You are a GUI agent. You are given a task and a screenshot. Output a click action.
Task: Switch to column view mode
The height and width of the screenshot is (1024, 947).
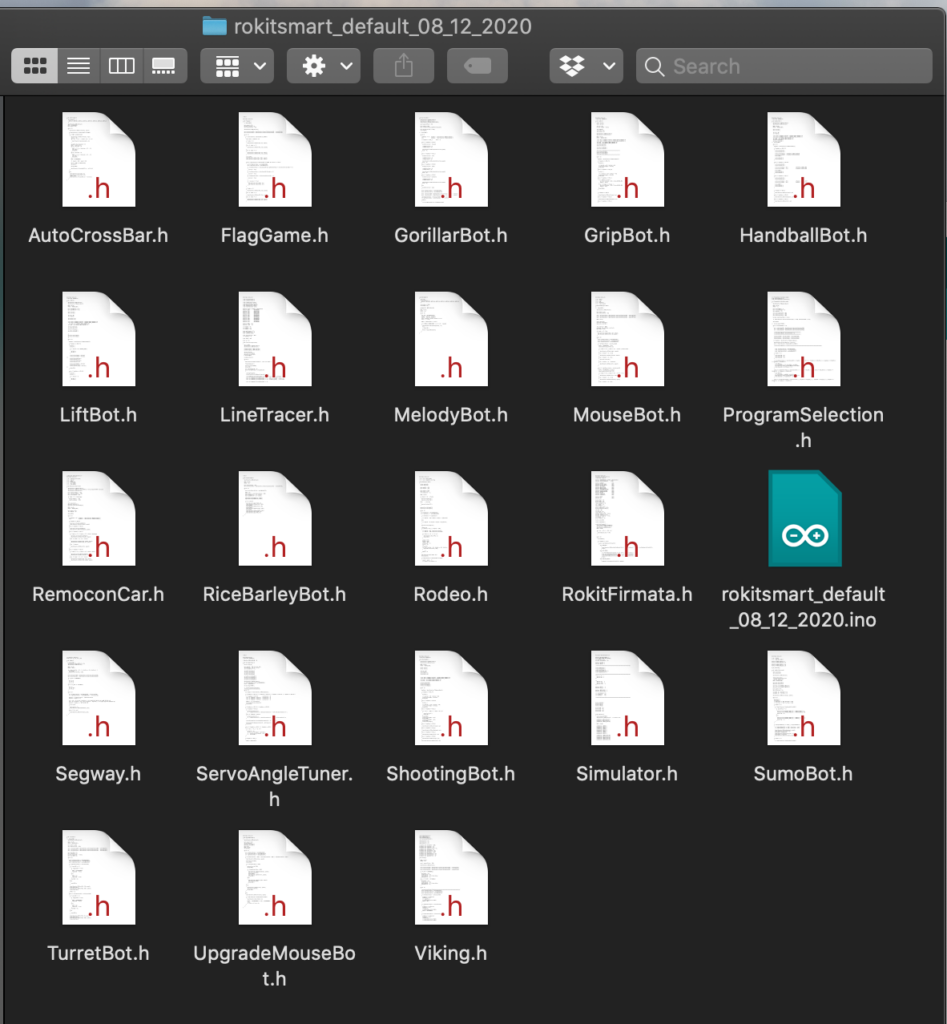pyautogui.click(x=121, y=66)
